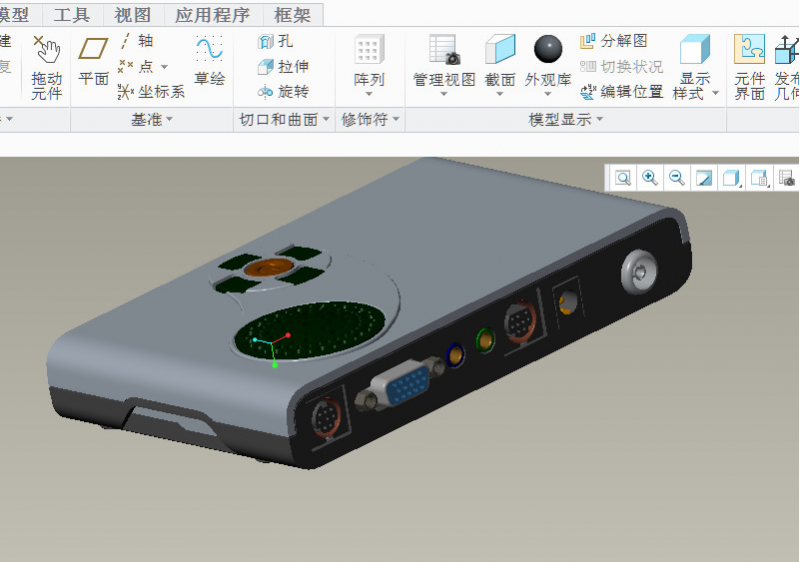Toggle the 分解图 exploded view
This screenshot has width=800, height=562.
click(x=614, y=41)
